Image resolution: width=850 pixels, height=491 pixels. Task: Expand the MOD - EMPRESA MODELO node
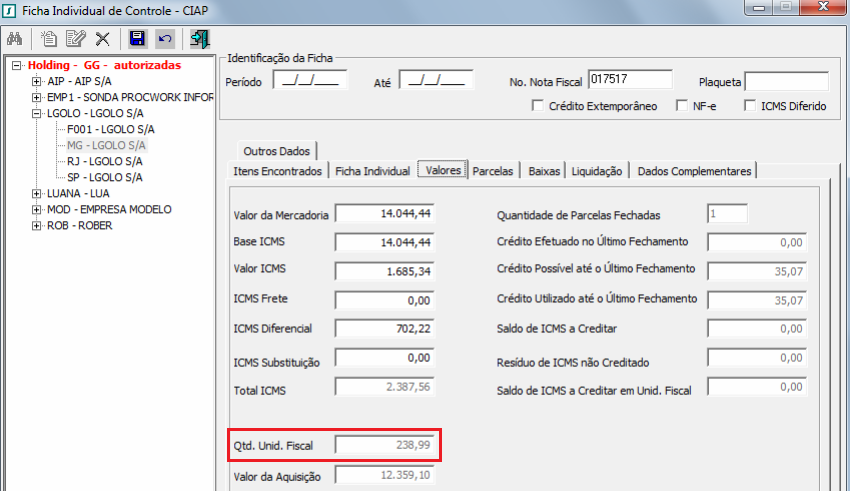[x=37, y=209]
